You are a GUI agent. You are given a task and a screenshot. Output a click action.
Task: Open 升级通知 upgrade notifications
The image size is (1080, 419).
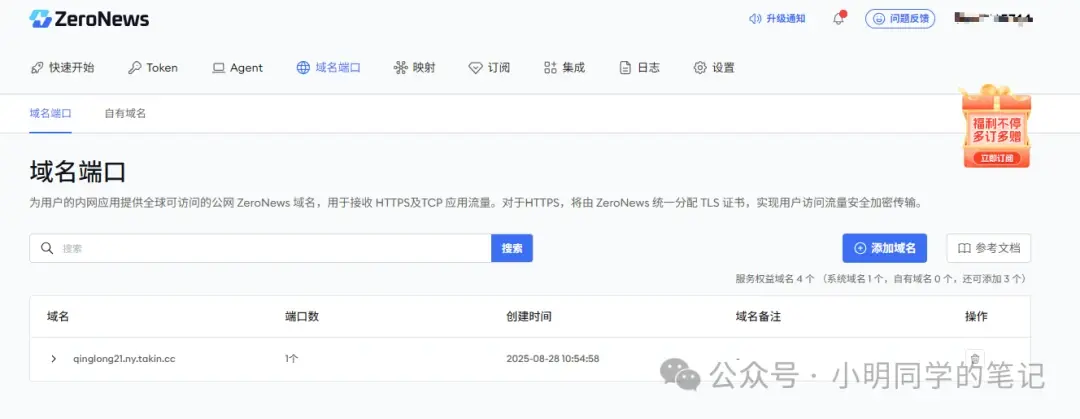pyautogui.click(x=777, y=19)
